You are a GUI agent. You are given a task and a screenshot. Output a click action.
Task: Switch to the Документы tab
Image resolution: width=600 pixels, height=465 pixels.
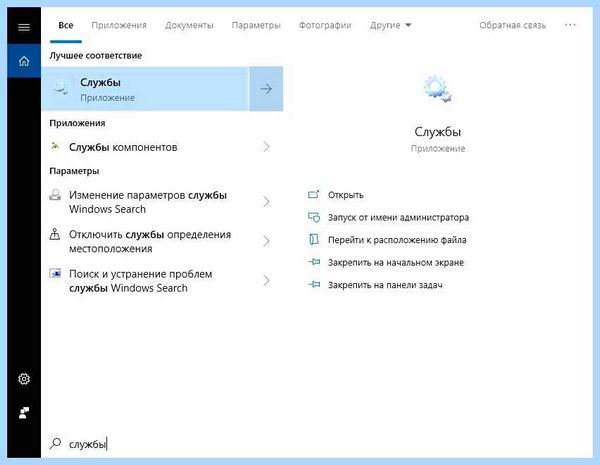point(189,25)
